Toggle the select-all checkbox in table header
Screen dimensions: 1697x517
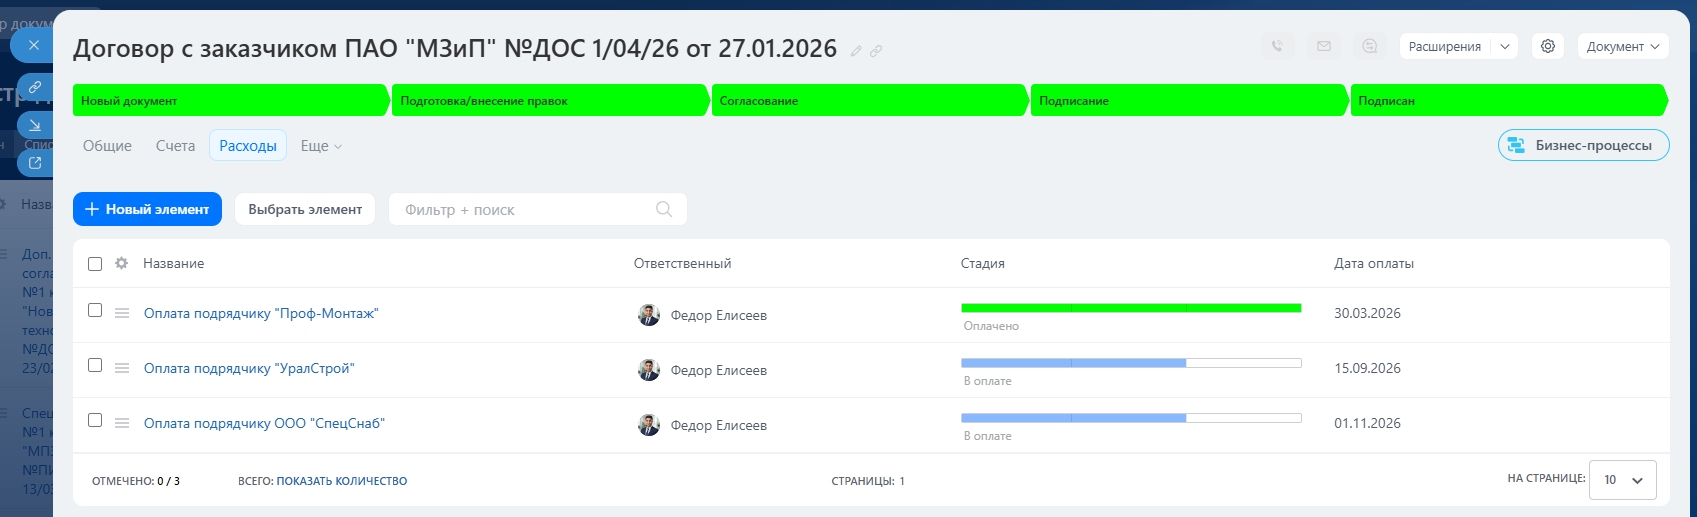click(x=95, y=264)
